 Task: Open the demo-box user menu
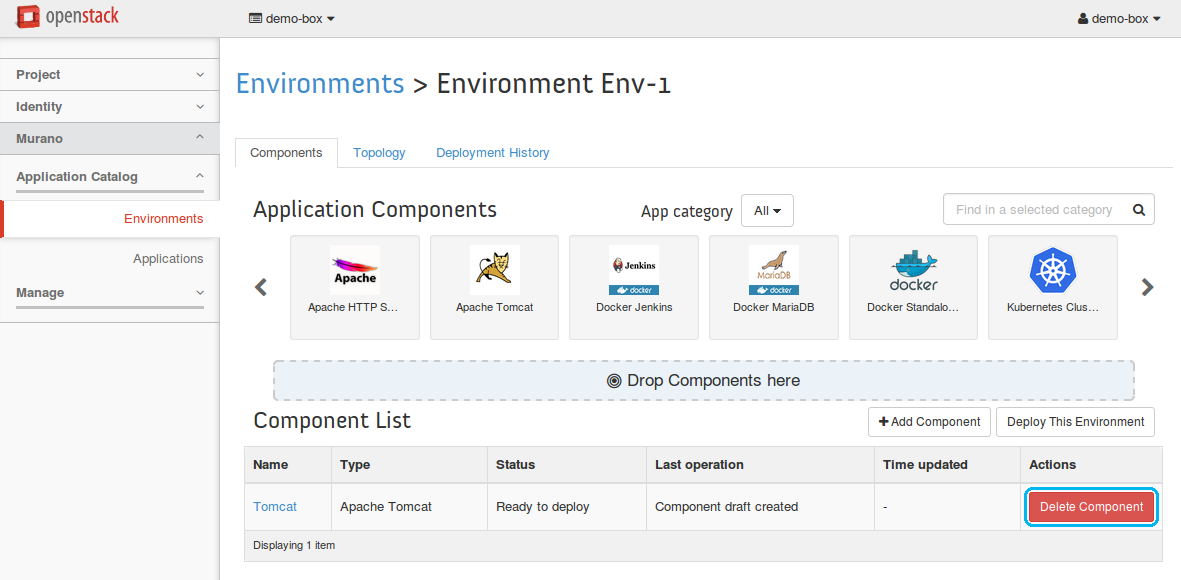pos(1118,18)
